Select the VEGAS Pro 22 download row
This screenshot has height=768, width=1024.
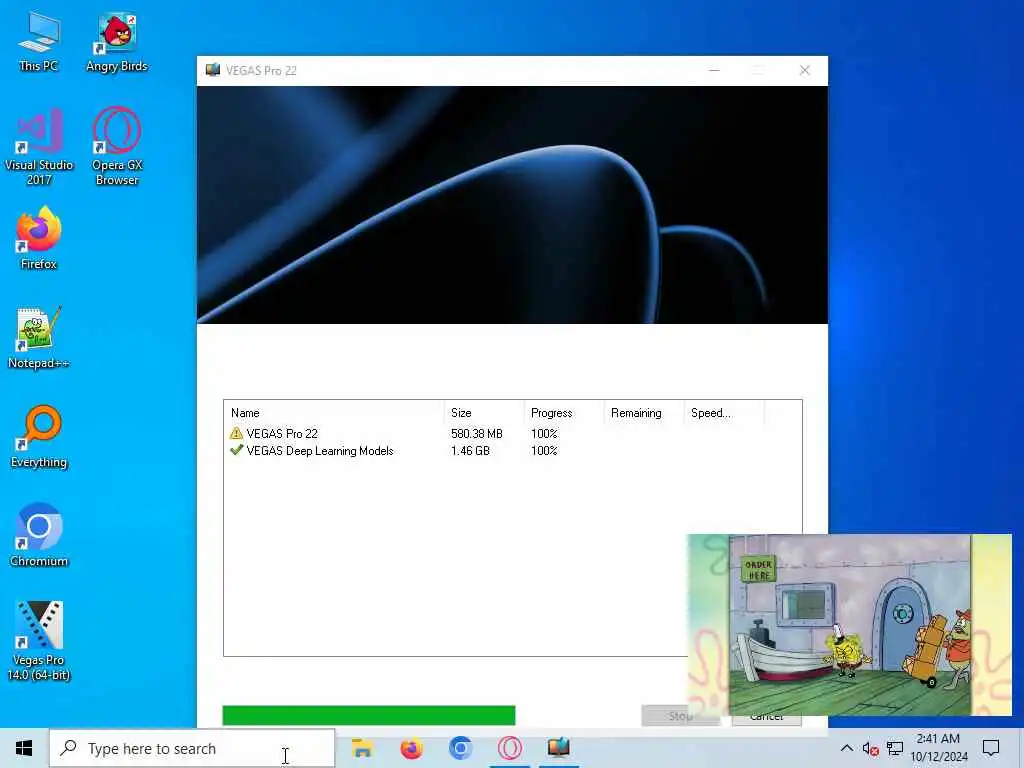[x=513, y=434]
